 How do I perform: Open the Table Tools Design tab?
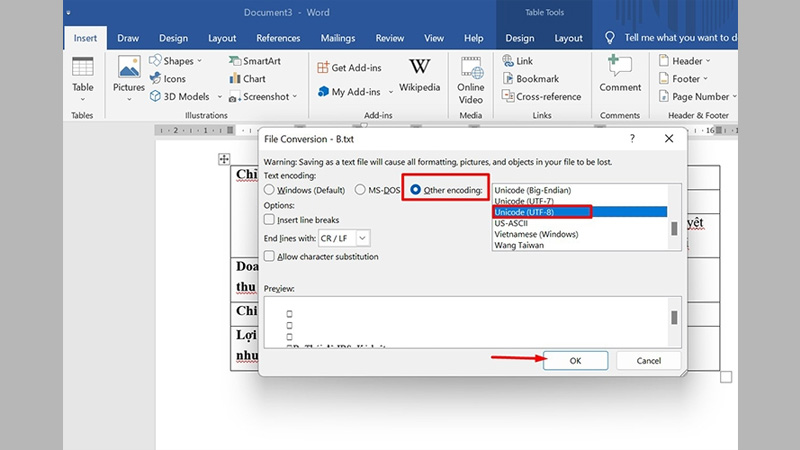pos(520,38)
